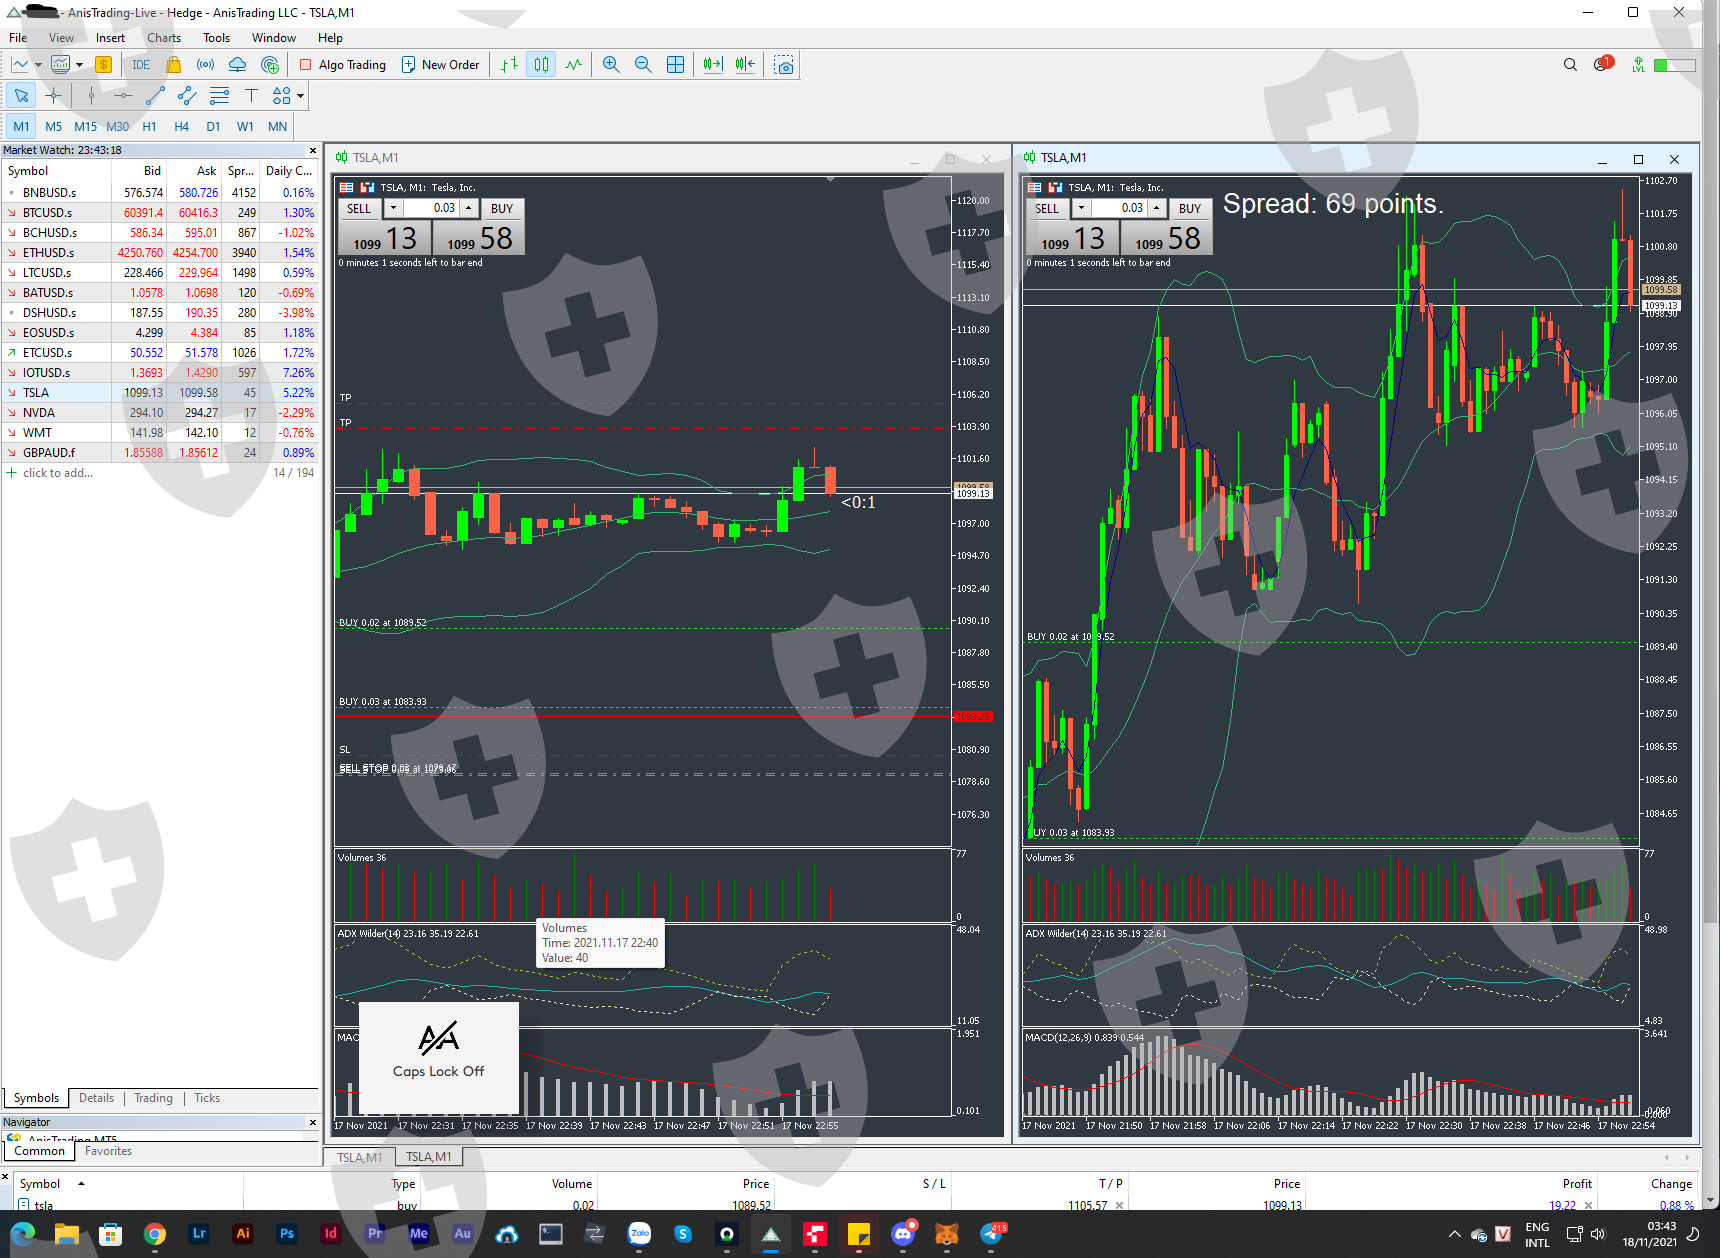Expand the new chart dropdown arrow
Screen dimensions: 1720x1258
(38, 65)
